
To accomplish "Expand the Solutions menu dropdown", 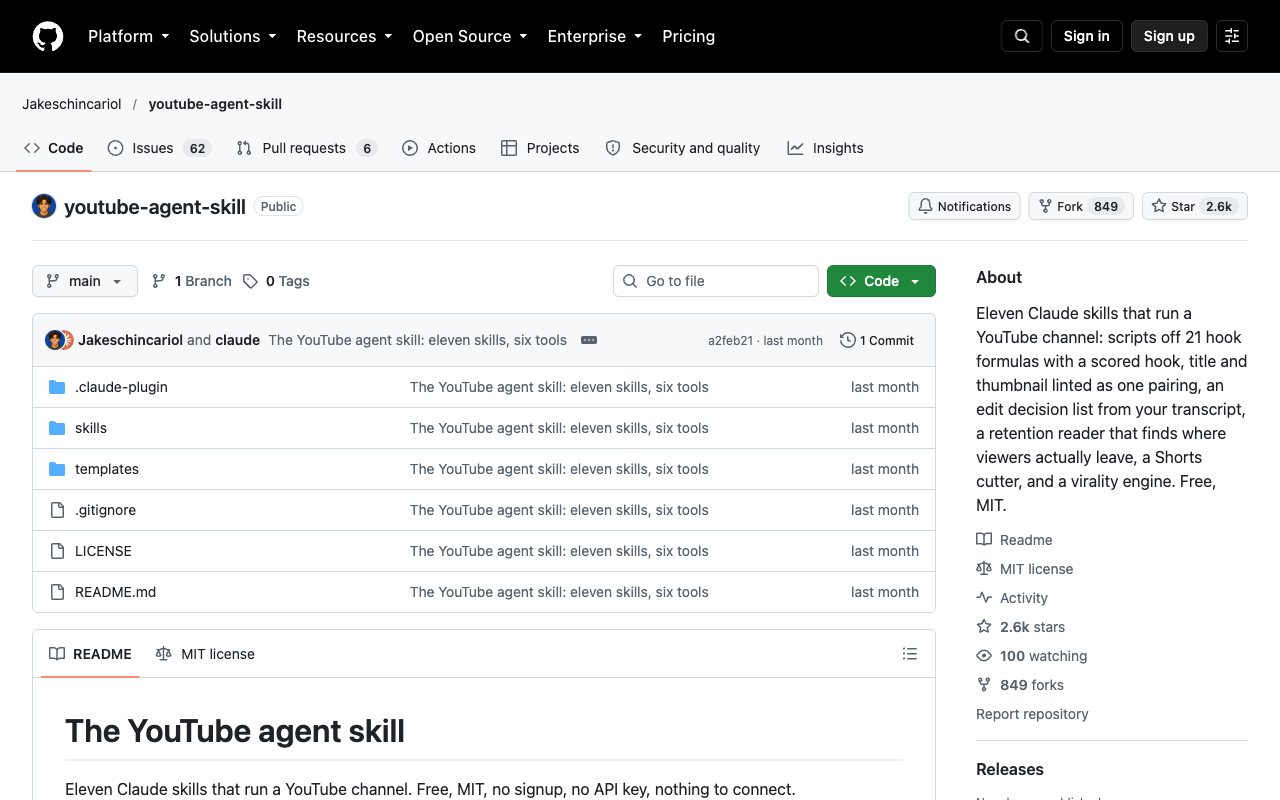I will coord(232,36).
